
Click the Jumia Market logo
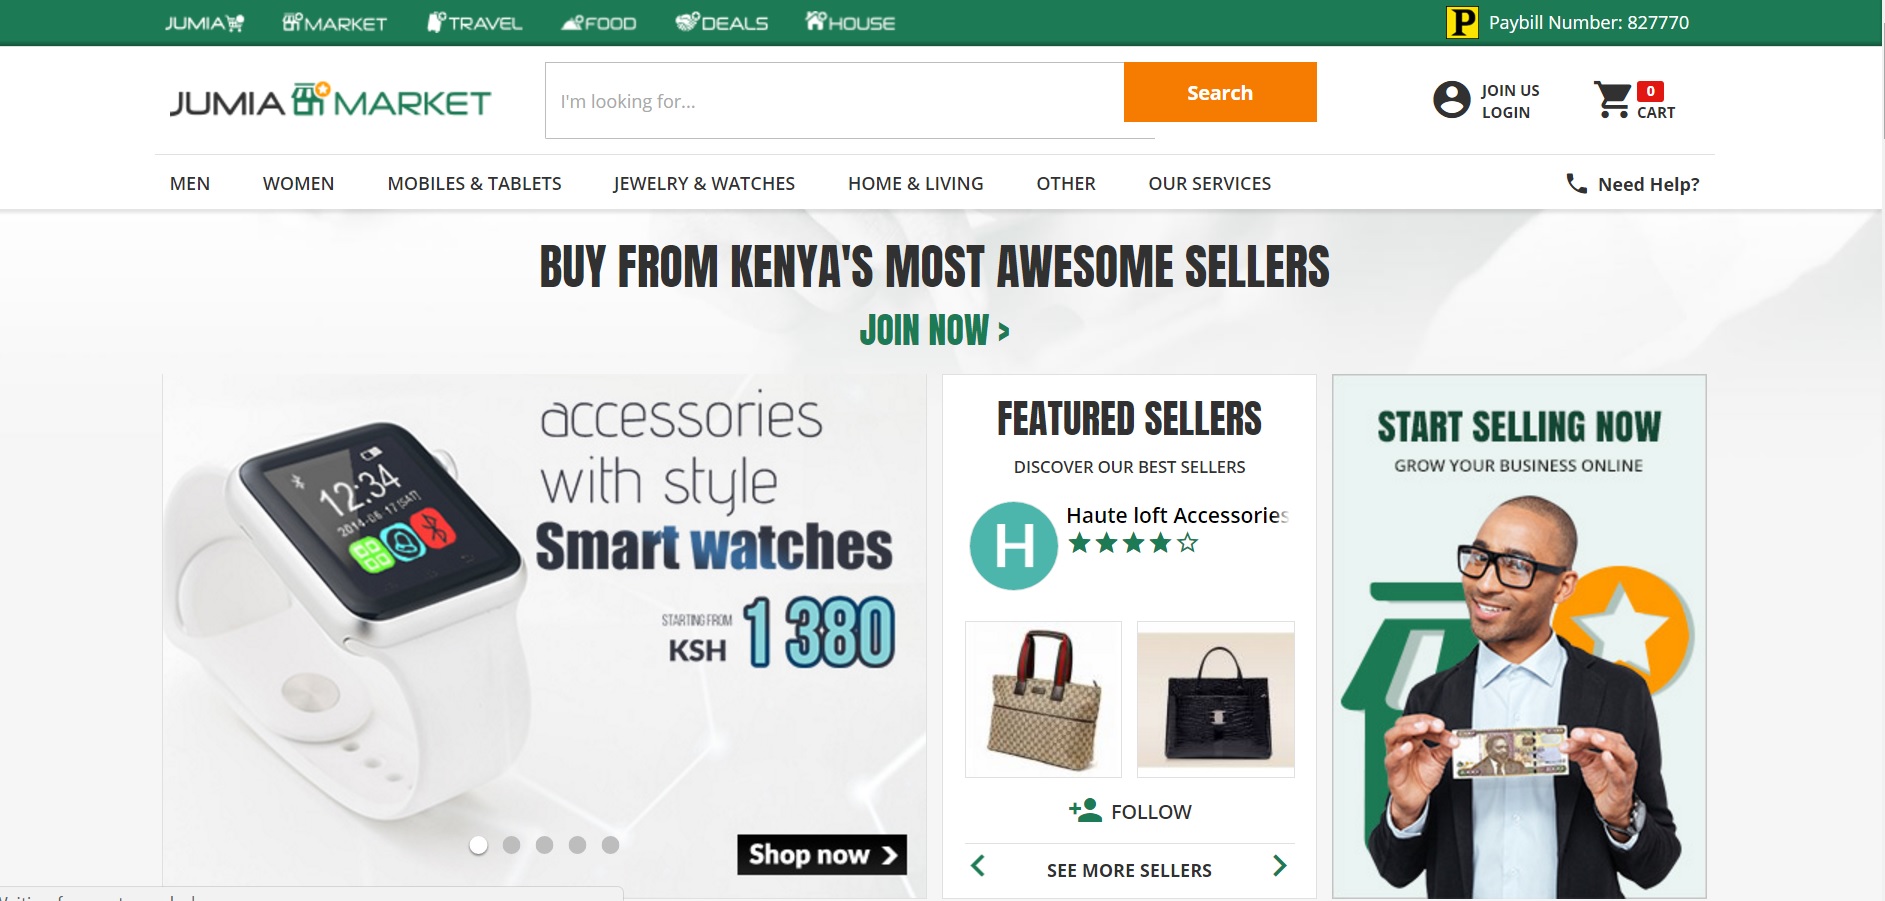point(330,99)
